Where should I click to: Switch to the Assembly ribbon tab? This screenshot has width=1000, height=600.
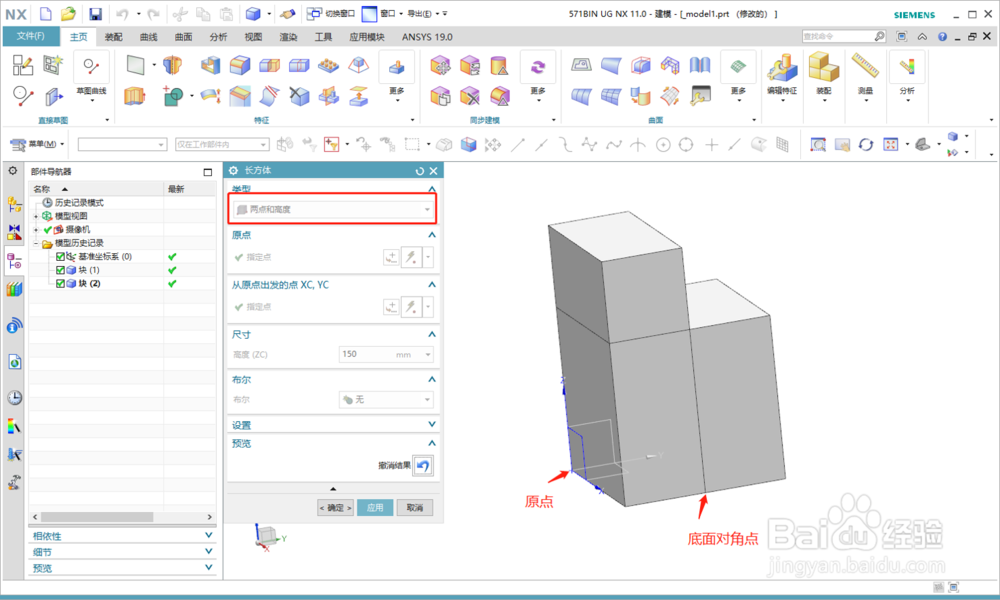tap(114, 37)
